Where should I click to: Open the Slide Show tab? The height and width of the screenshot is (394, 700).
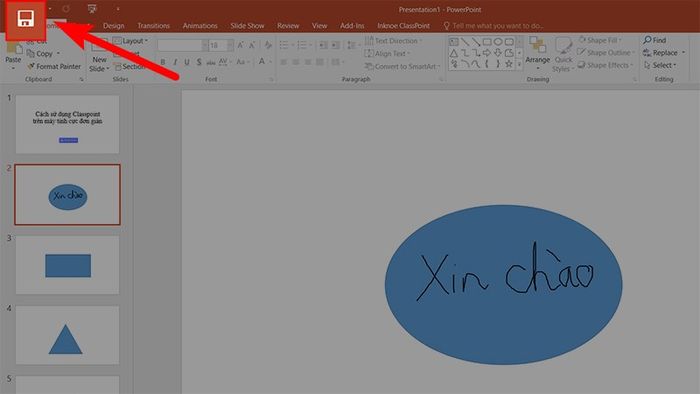pyautogui.click(x=247, y=26)
